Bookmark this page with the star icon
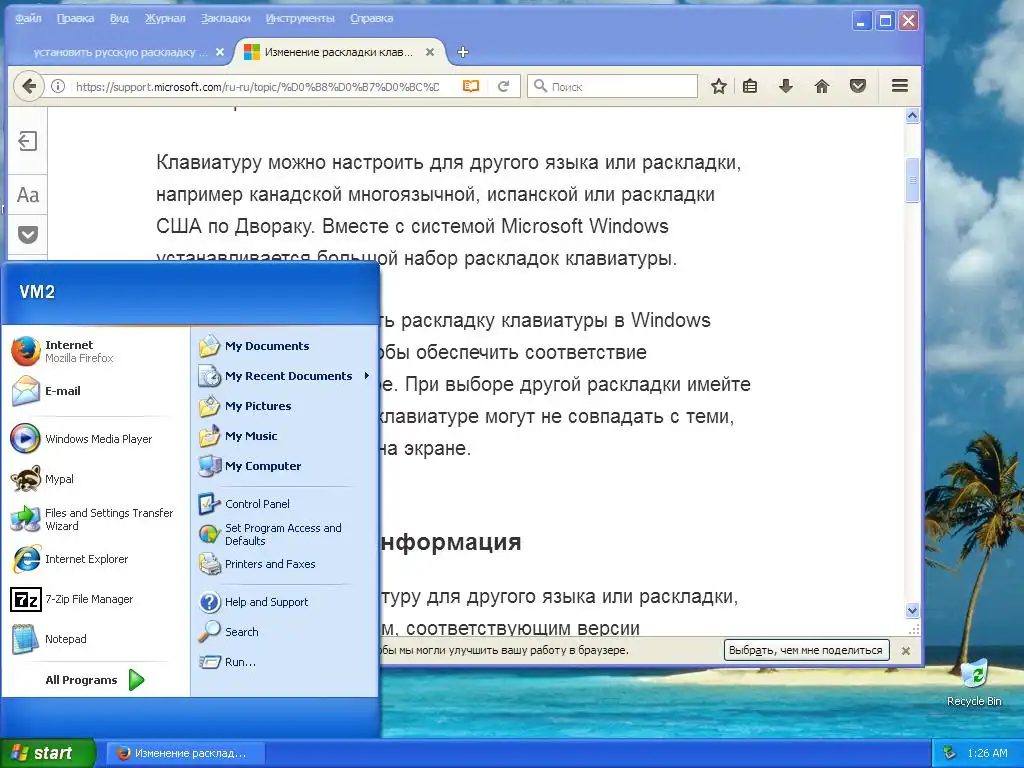 pyautogui.click(x=718, y=86)
